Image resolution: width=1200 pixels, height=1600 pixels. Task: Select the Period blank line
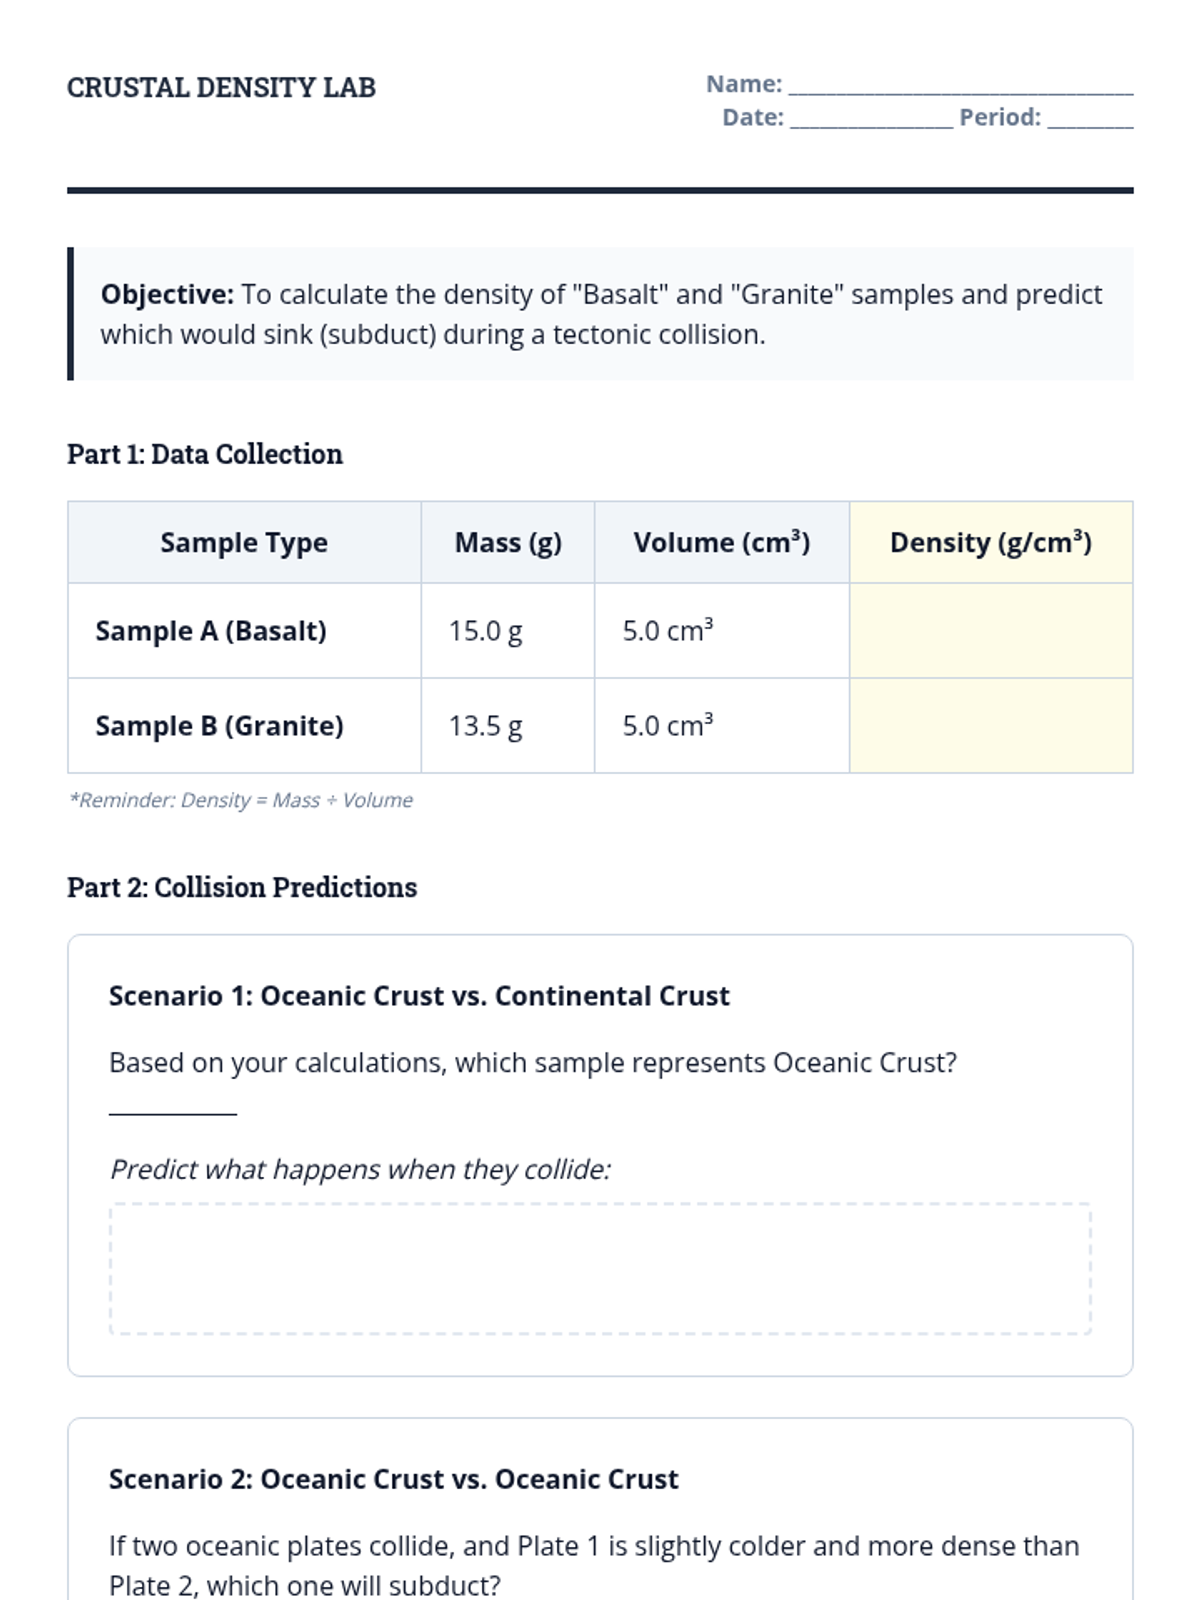coord(1090,120)
